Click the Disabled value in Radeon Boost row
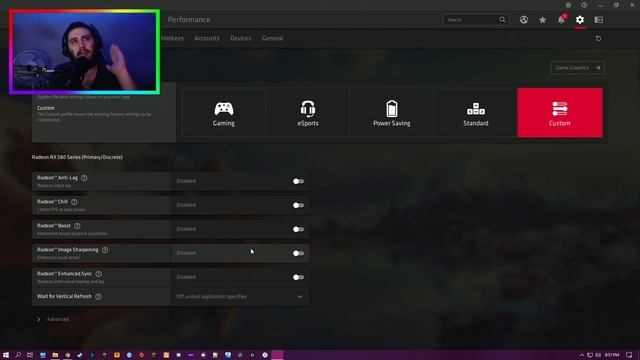Viewport: 640px width, 360px height. tap(186, 229)
